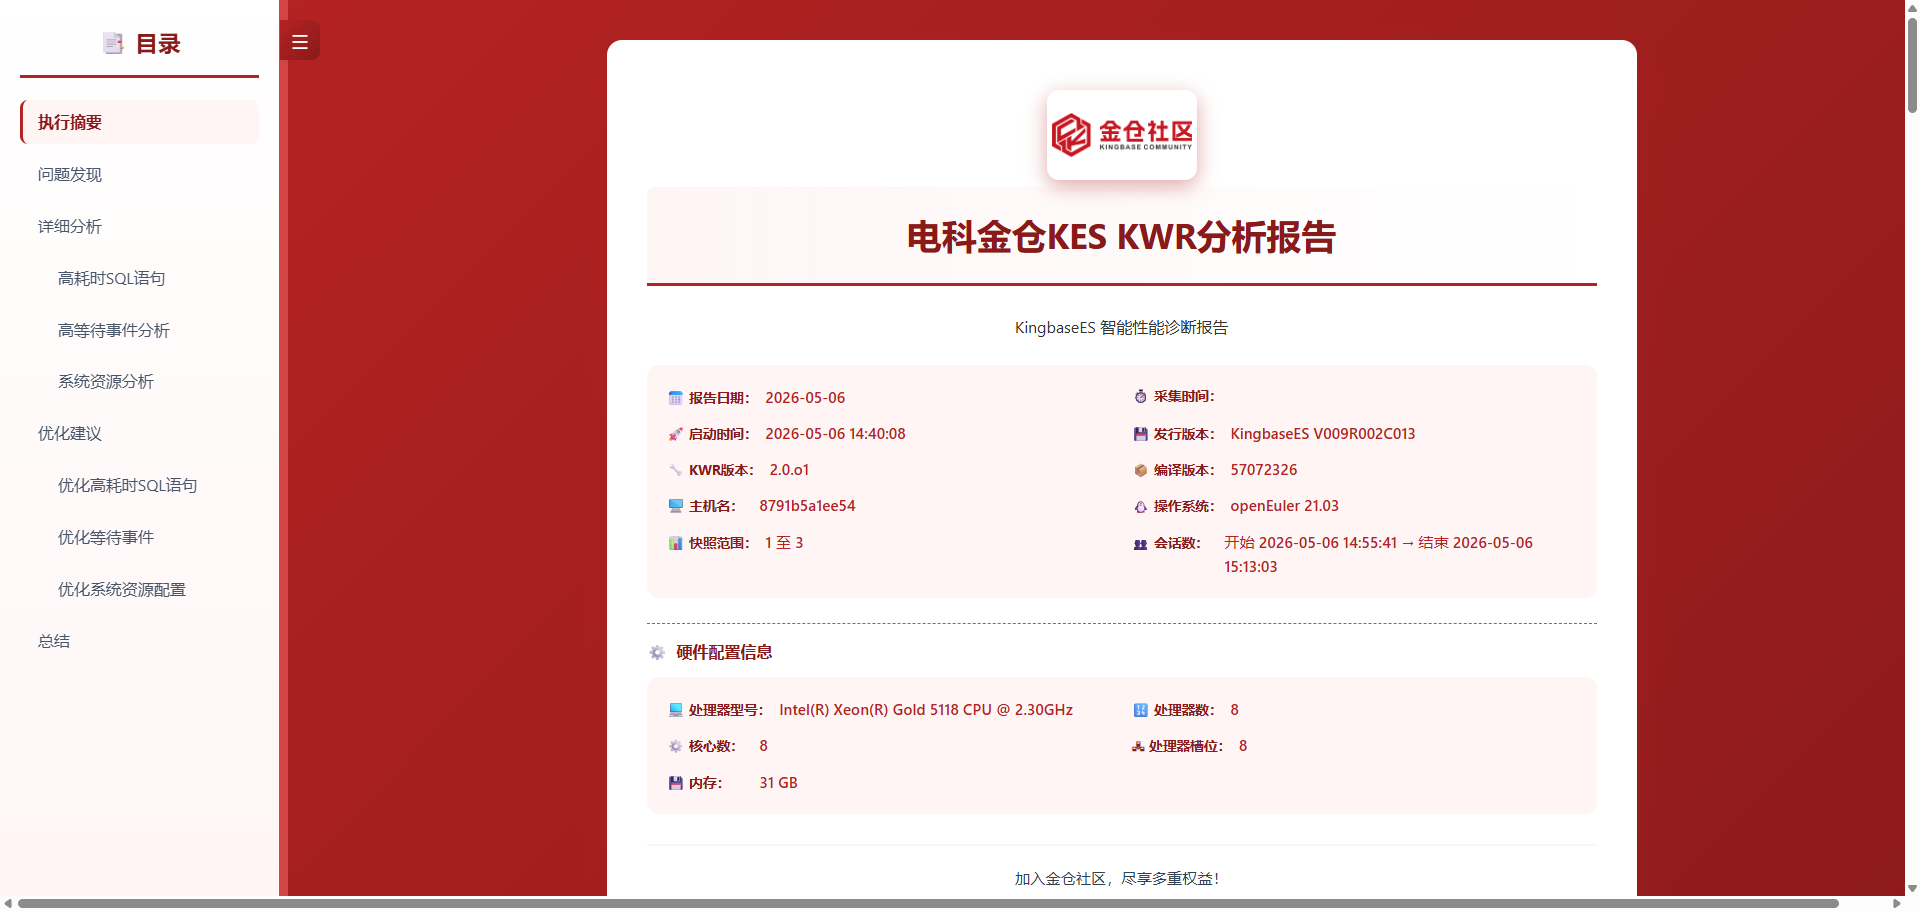This screenshot has height=911, width=1920.
Task: Click the vertical scrollbar thumb on the right edge
Action: click(x=1912, y=65)
